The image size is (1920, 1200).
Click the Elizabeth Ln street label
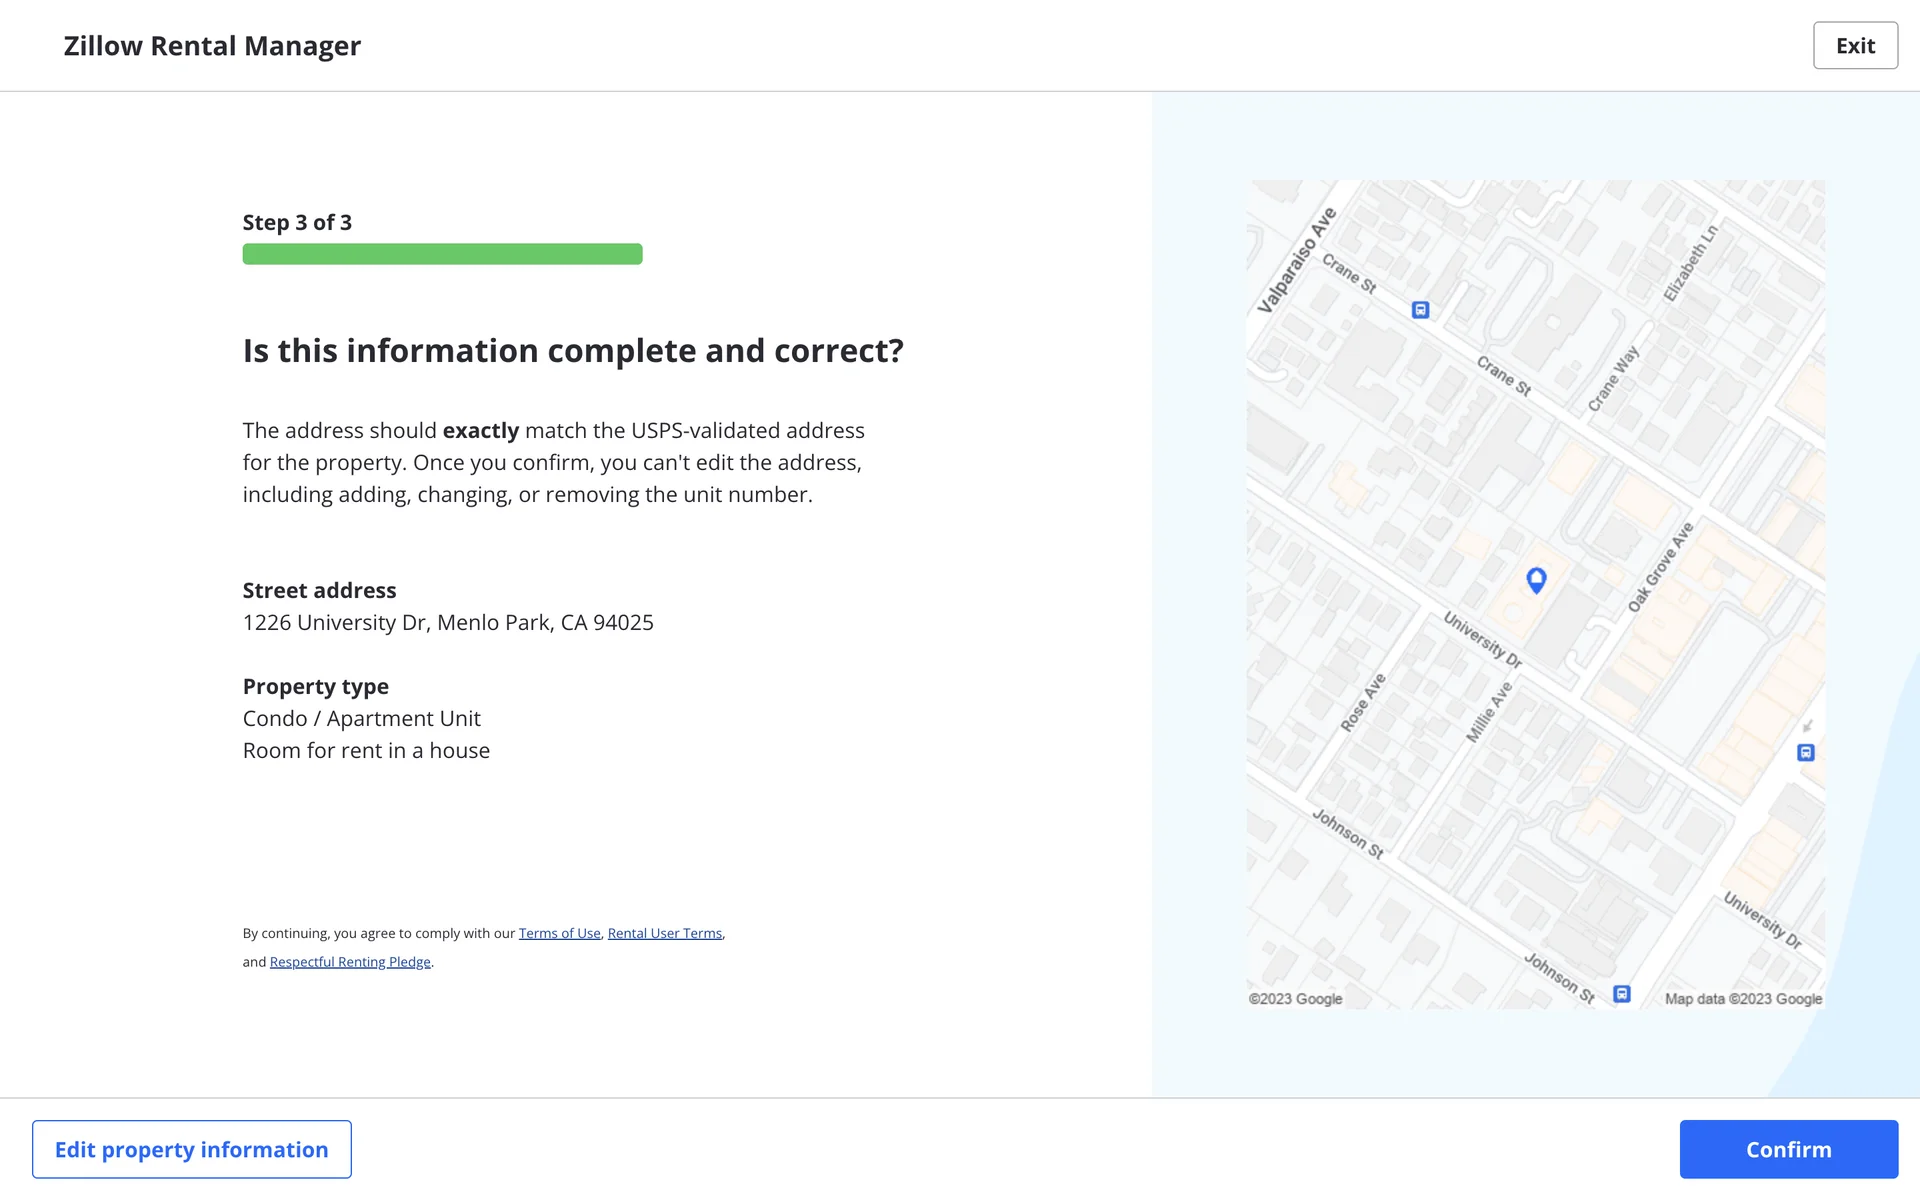[1690, 263]
